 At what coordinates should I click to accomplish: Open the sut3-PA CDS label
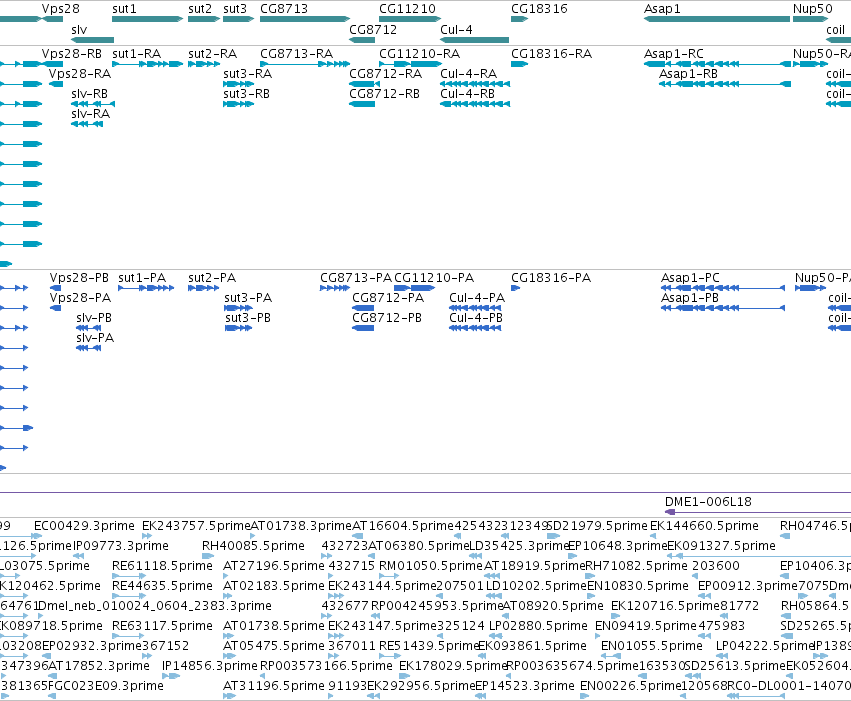247,298
